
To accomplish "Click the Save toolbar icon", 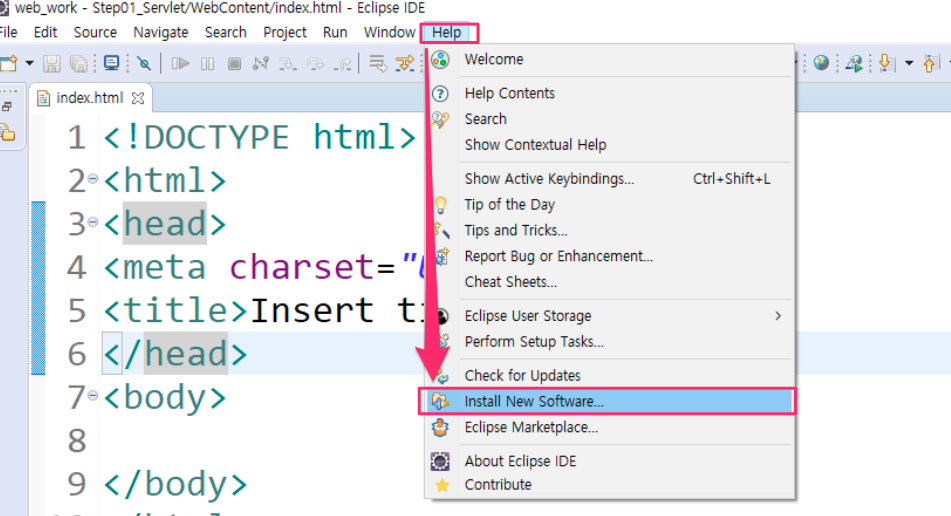I will point(52,63).
